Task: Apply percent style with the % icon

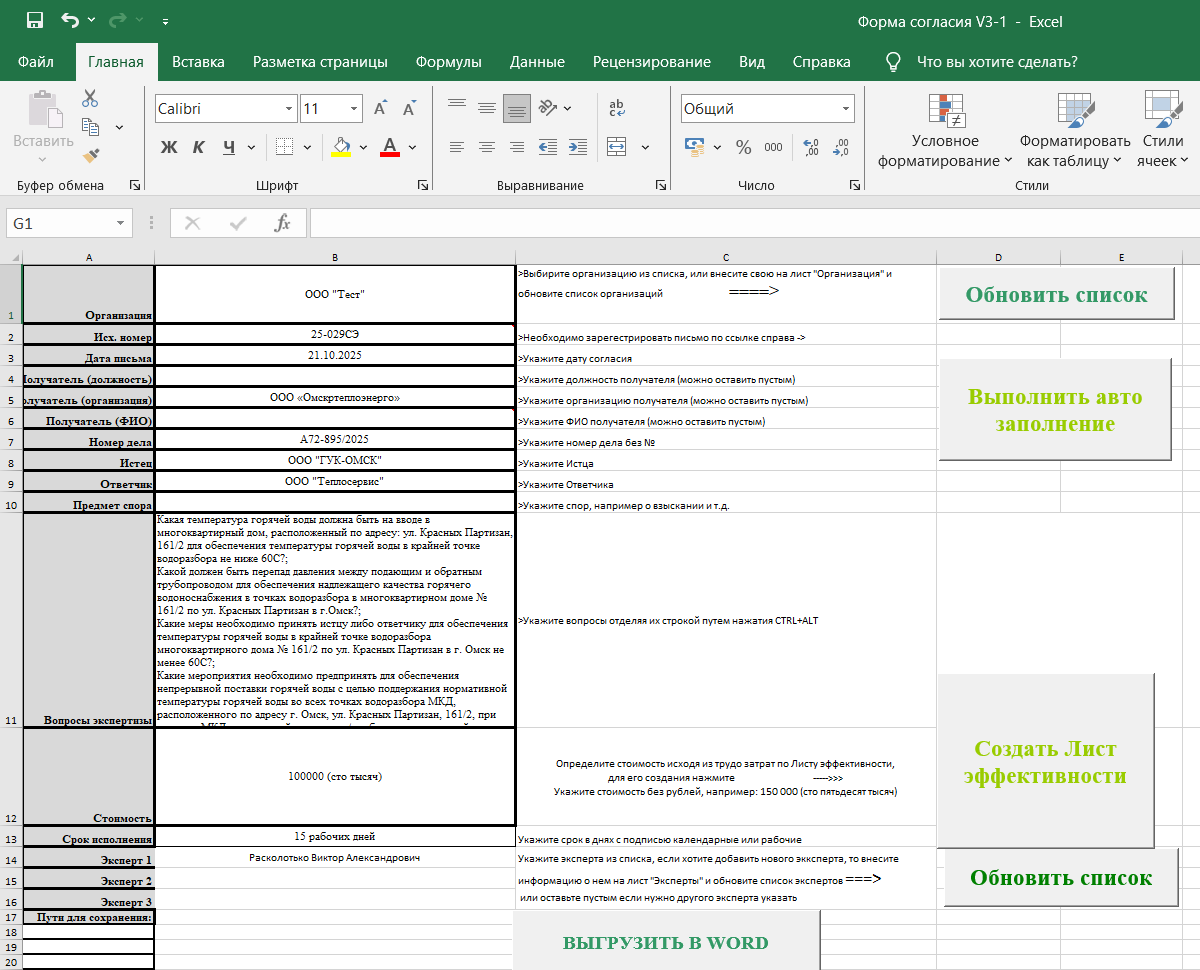Action: pos(743,147)
